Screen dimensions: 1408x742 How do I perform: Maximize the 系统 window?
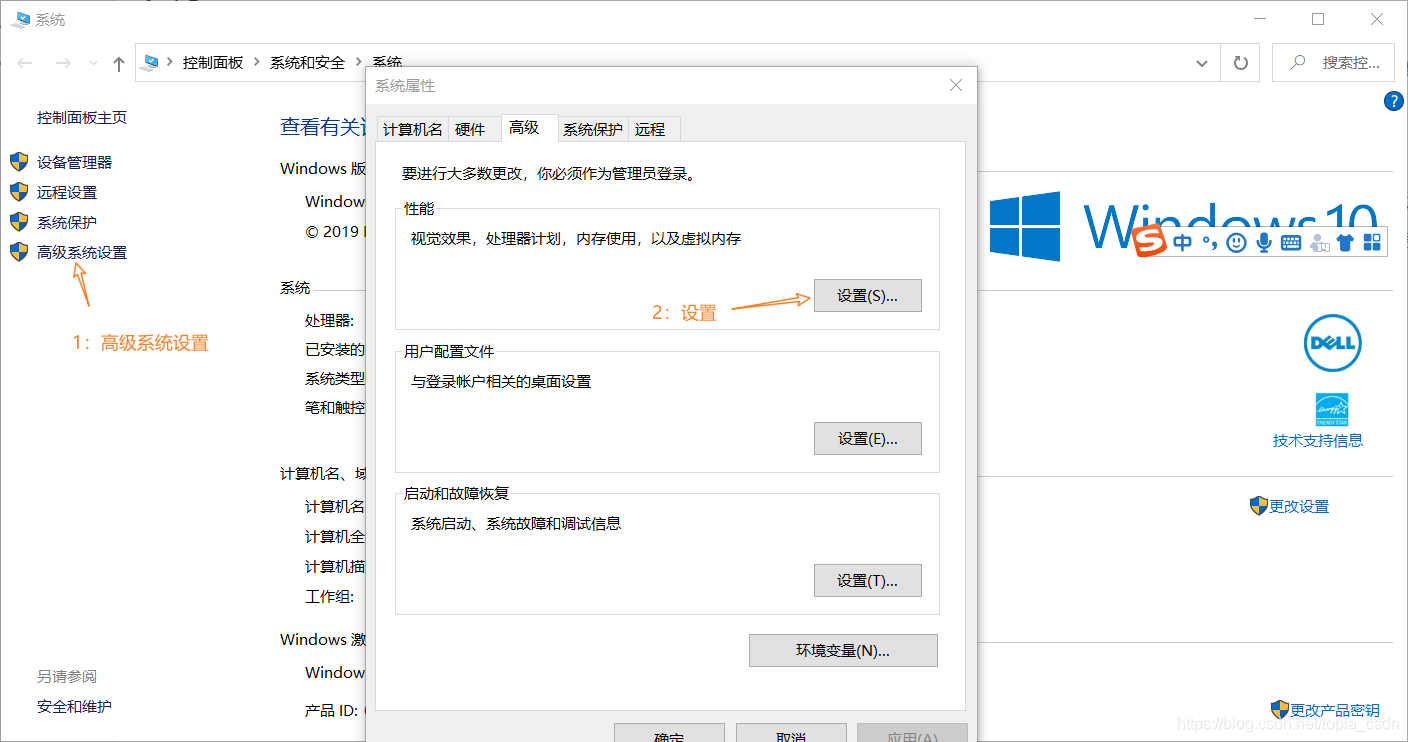(1318, 19)
